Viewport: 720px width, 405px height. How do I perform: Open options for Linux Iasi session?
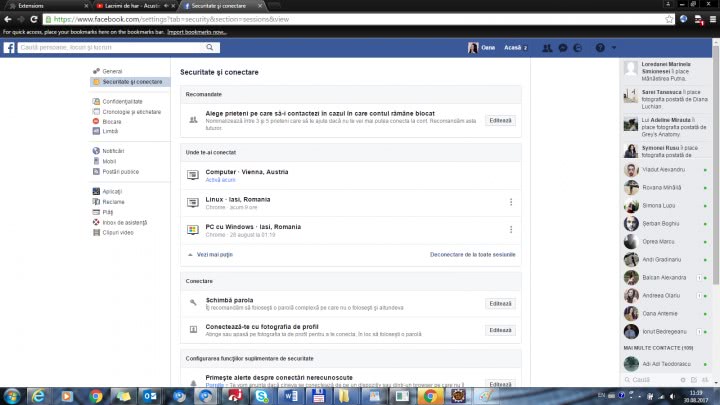click(510, 202)
